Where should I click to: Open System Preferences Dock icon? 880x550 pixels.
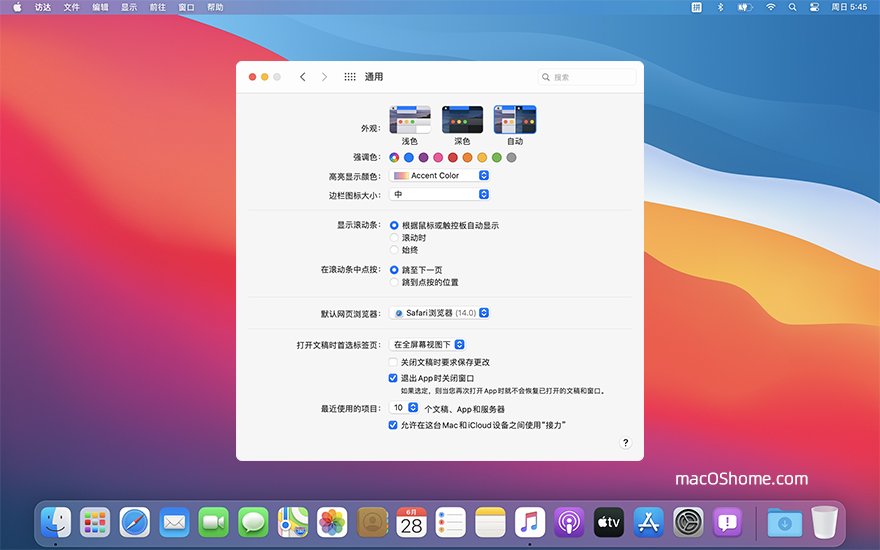click(x=688, y=522)
